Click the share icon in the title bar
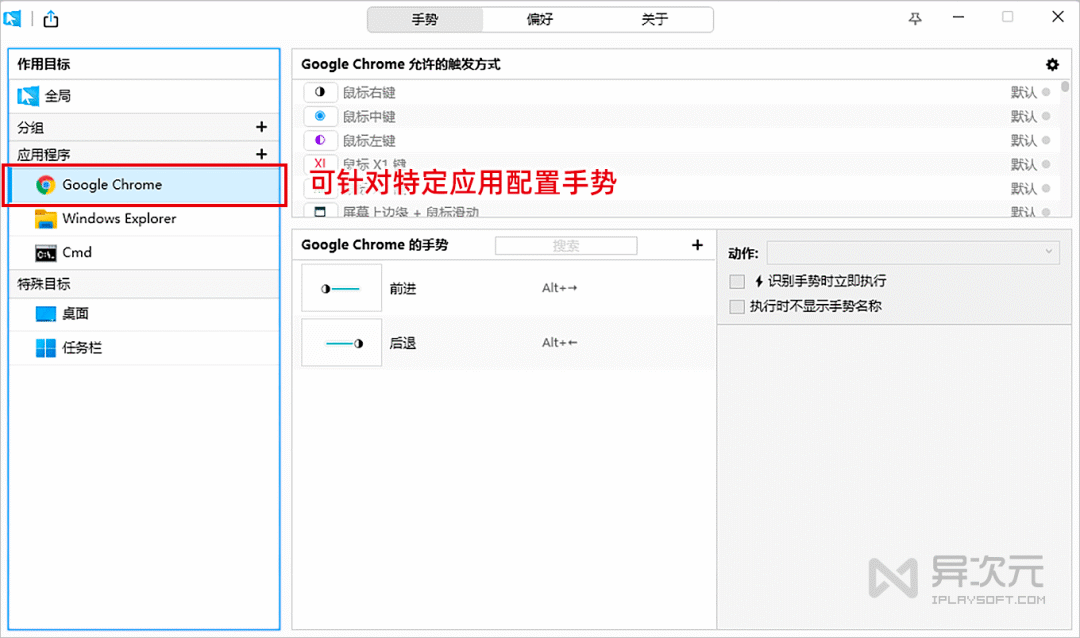This screenshot has width=1080, height=638. (x=50, y=17)
